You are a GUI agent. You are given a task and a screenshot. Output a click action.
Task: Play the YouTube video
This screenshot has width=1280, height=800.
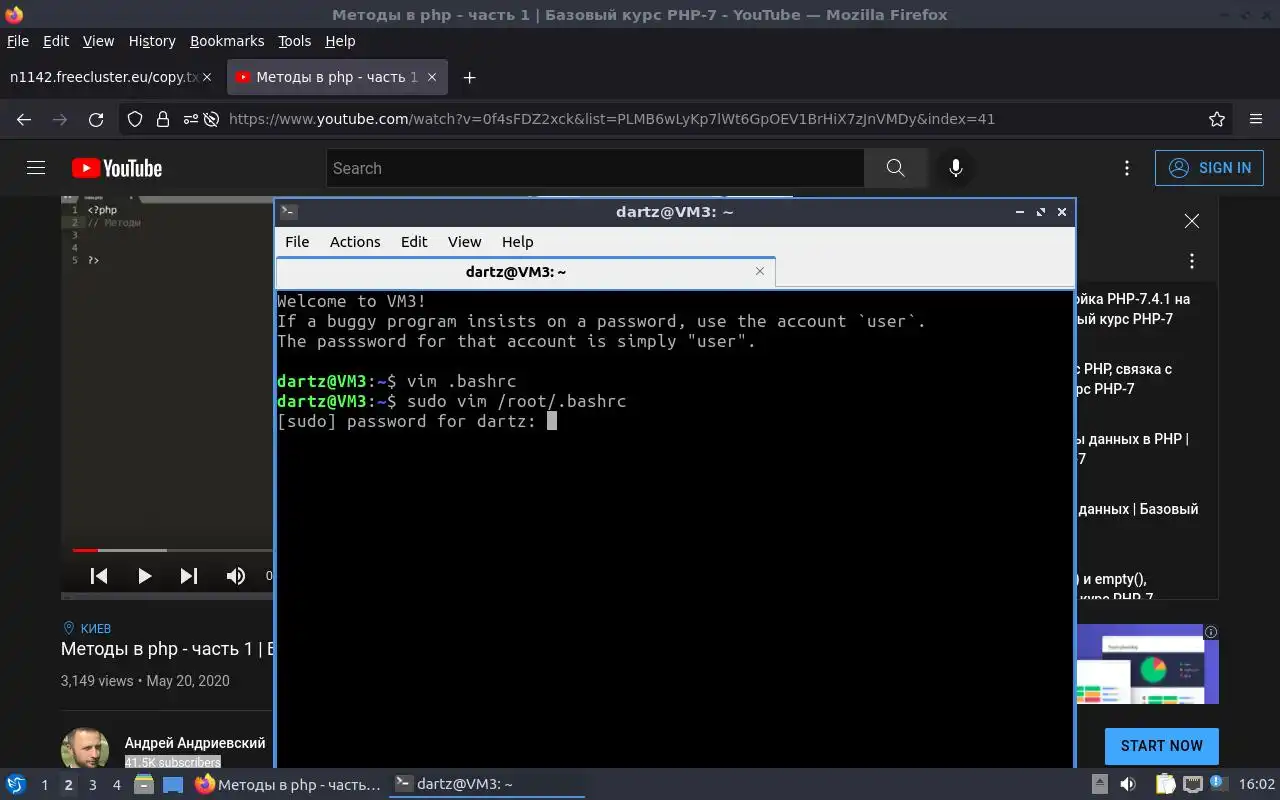tap(144, 575)
